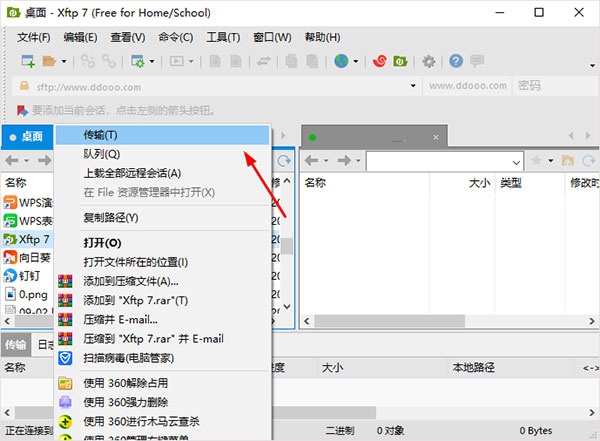
Task: Expand the session properties dropdown arrow
Action: click(x=152, y=61)
